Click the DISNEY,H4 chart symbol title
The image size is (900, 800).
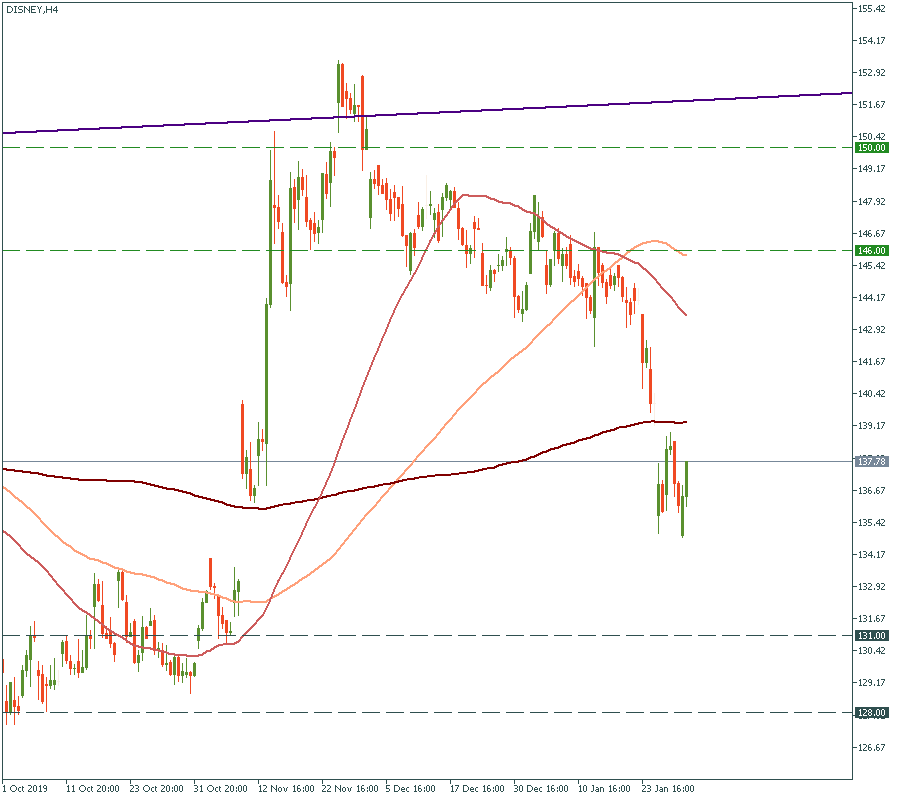[x=31, y=10]
